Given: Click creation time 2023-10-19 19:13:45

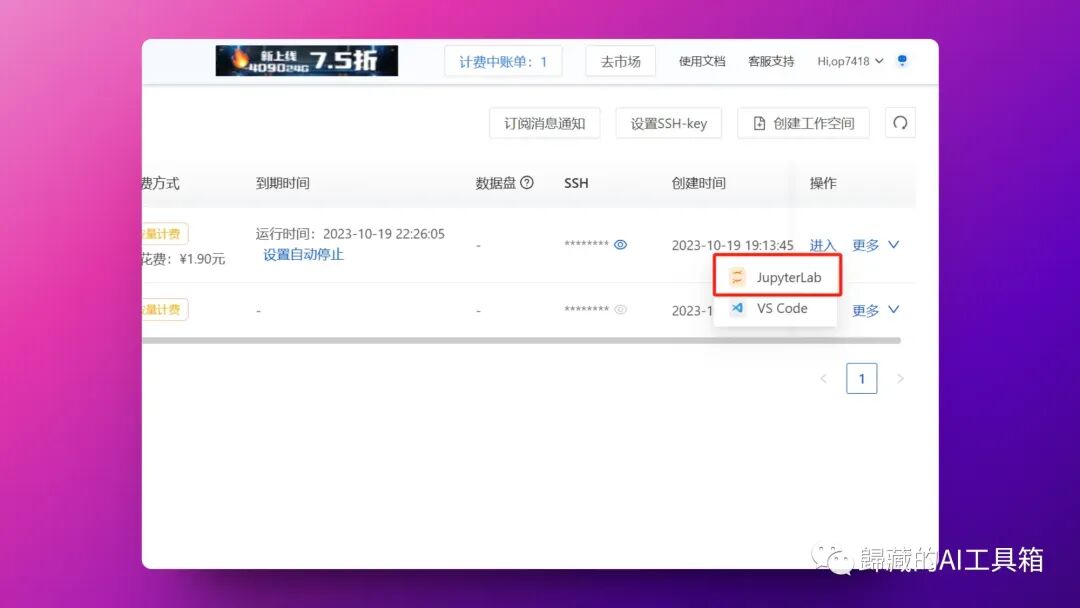Looking at the screenshot, I should point(732,245).
